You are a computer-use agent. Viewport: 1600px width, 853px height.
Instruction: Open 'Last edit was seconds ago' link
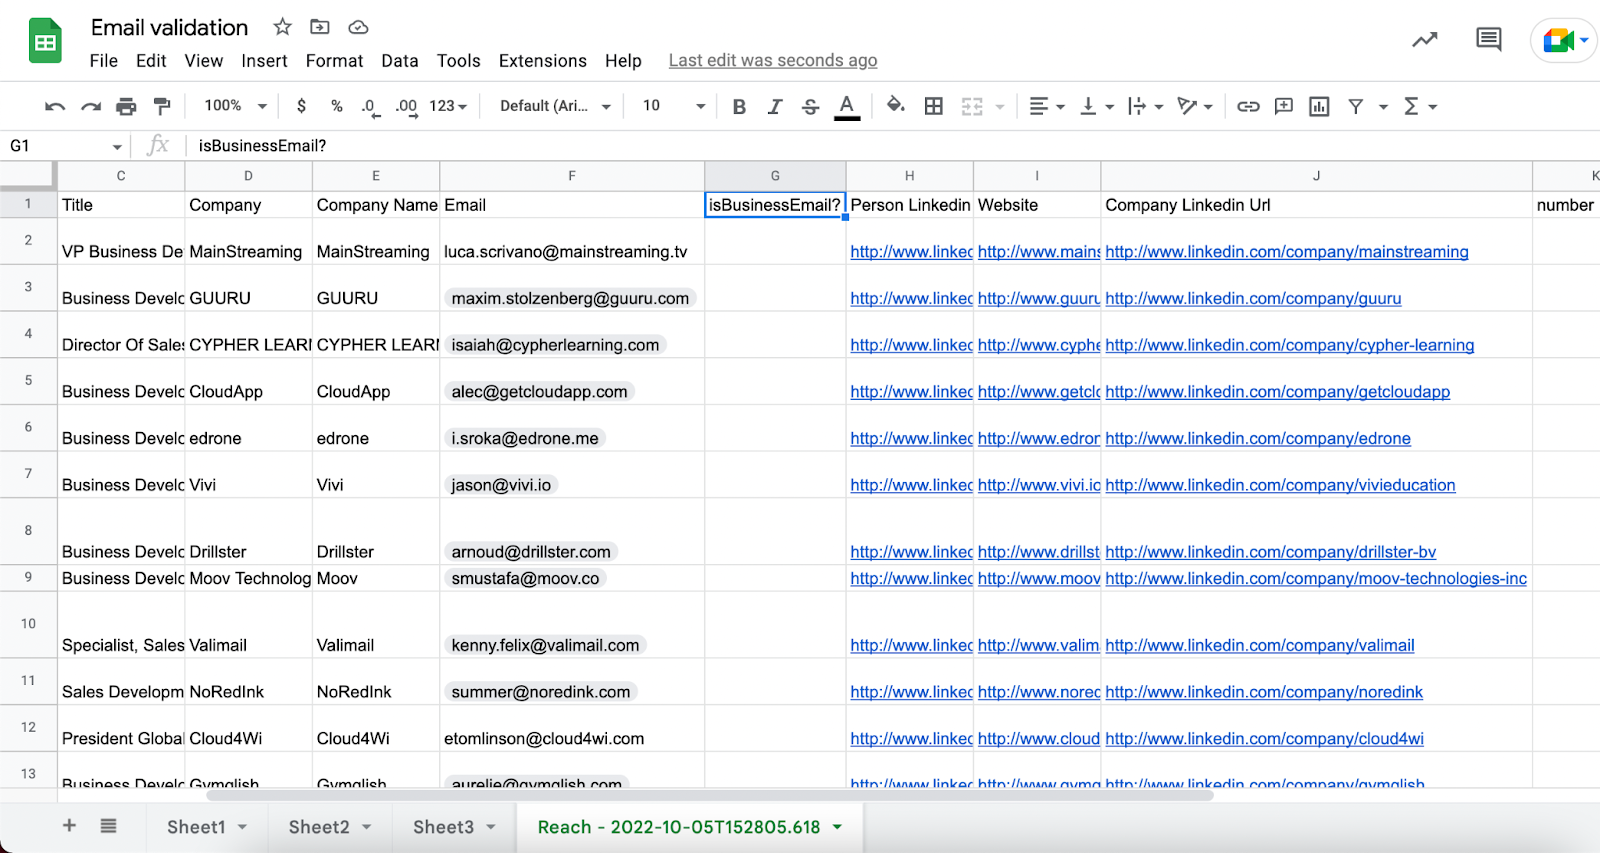773,61
